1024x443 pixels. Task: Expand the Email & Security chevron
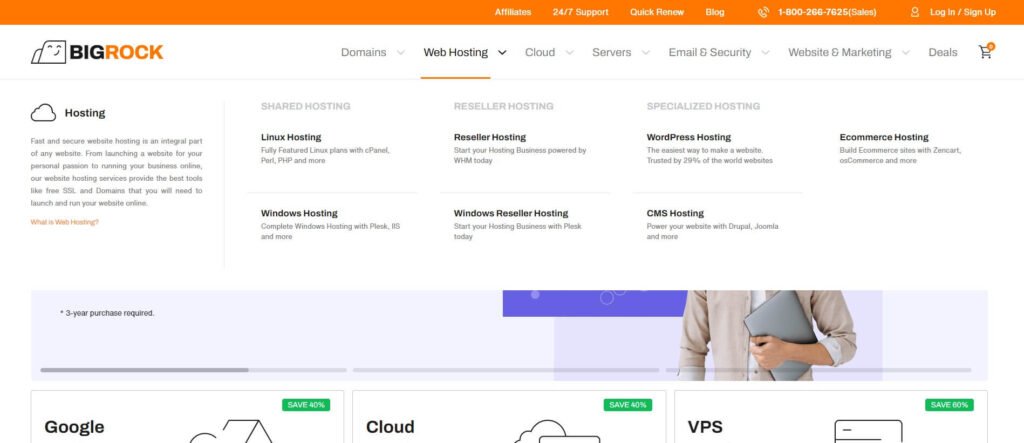[x=765, y=52]
